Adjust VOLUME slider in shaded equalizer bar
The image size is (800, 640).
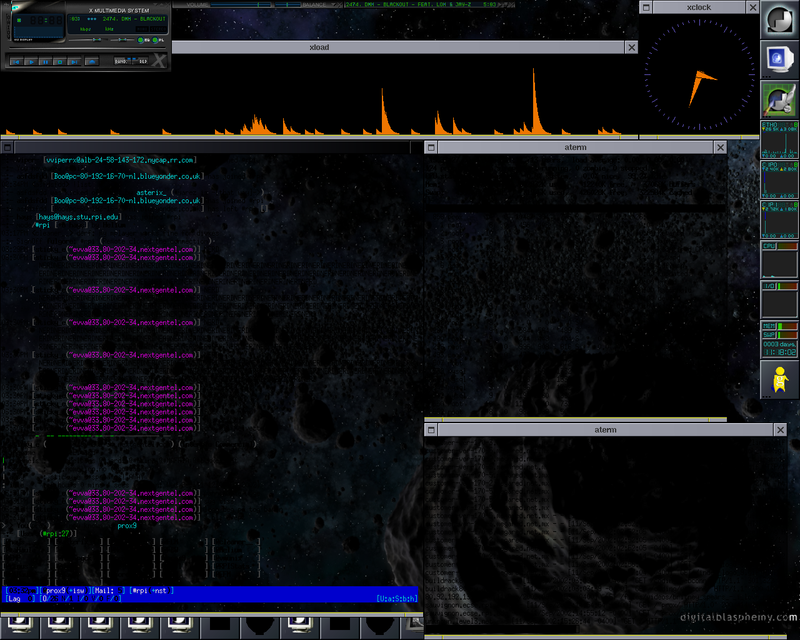pos(240,5)
